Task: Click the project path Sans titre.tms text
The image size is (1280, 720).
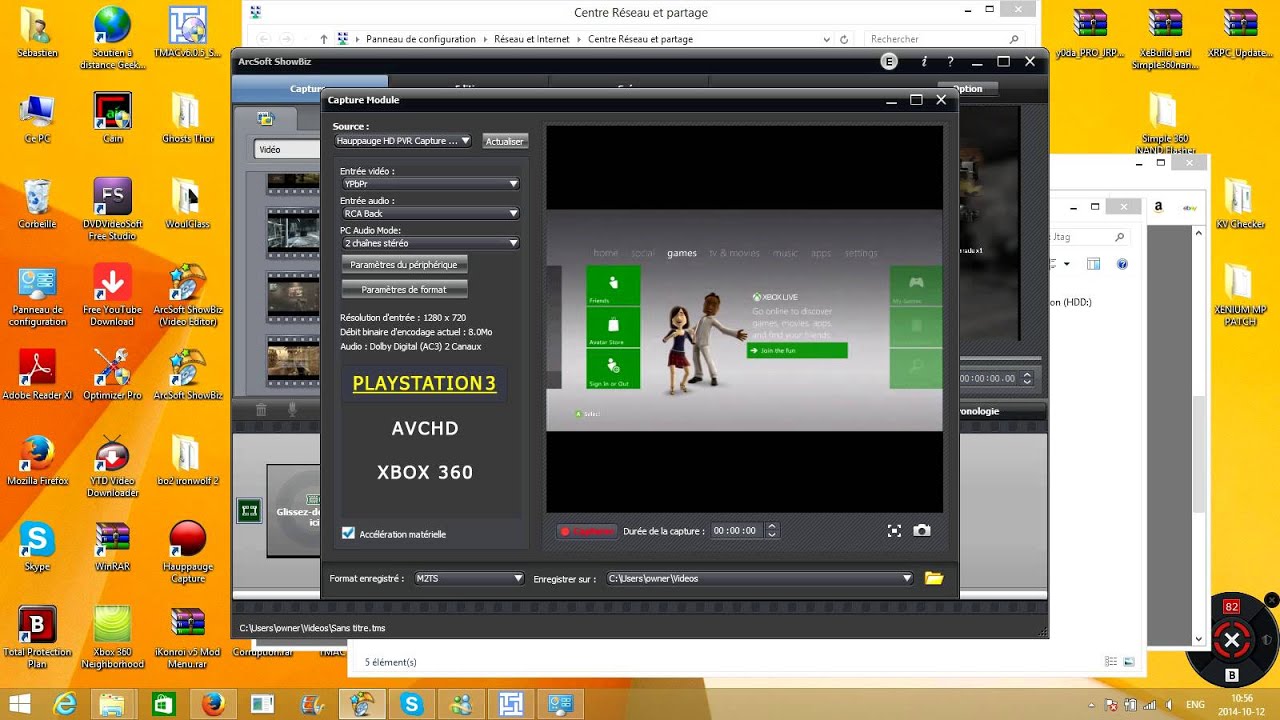Action: click(x=312, y=628)
